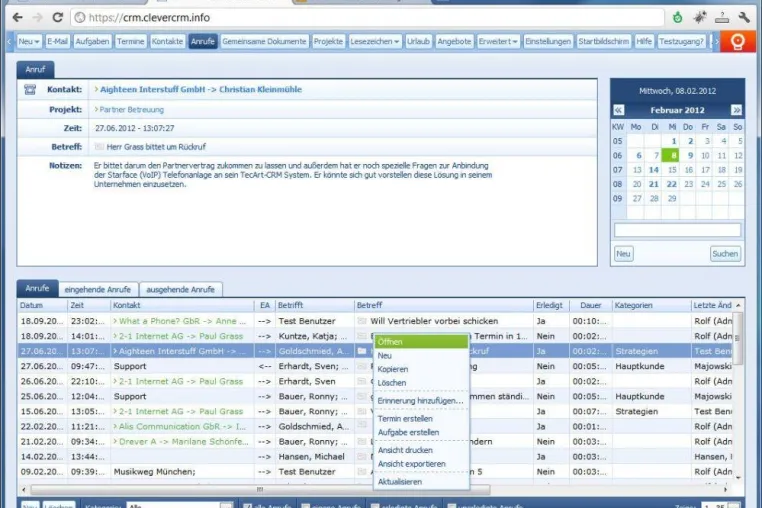
Task: Click the note icon in 'Will Vertriebler vorbei schicken' row
Action: click(x=362, y=321)
